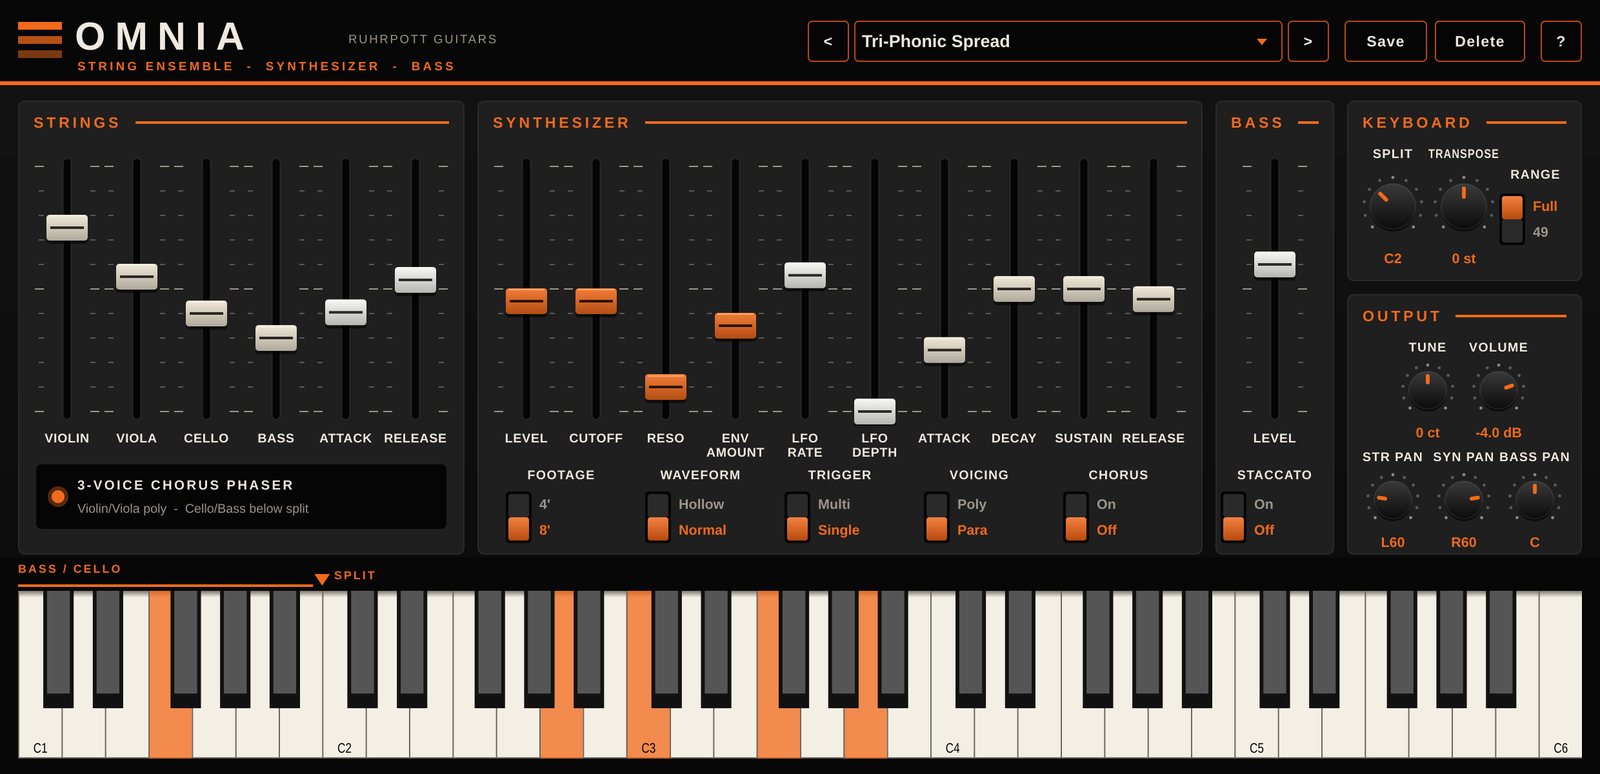Click the LFO Rate fader handle
This screenshot has width=1600, height=774.
pos(805,275)
